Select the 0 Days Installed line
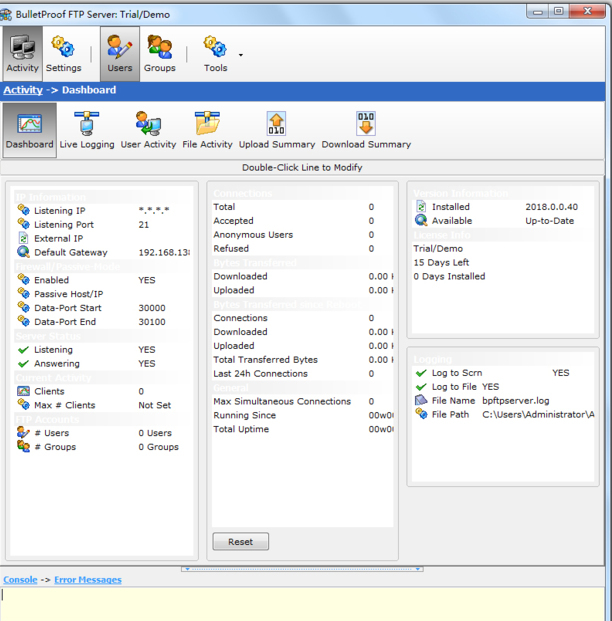The height and width of the screenshot is (621, 612). (449, 276)
